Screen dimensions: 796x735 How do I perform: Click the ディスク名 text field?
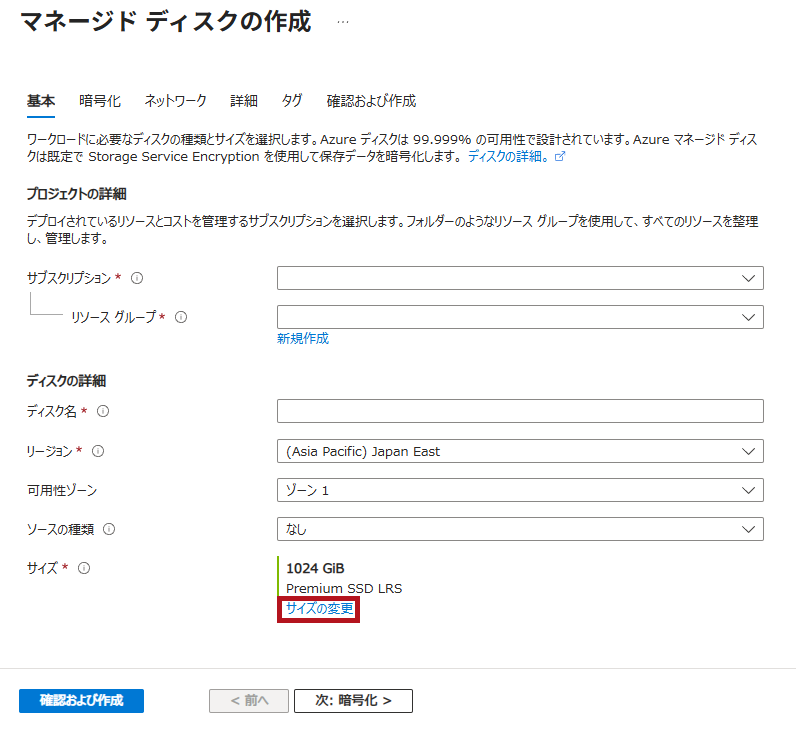pyautogui.click(x=520, y=411)
